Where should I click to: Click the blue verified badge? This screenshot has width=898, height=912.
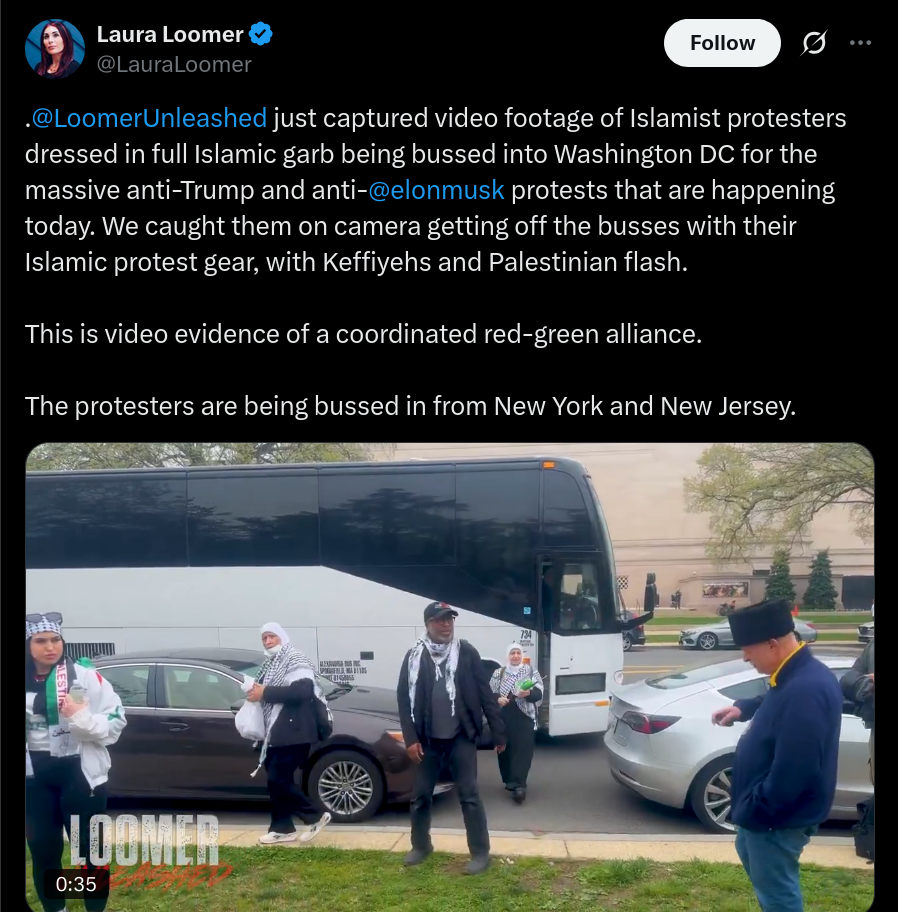261,34
